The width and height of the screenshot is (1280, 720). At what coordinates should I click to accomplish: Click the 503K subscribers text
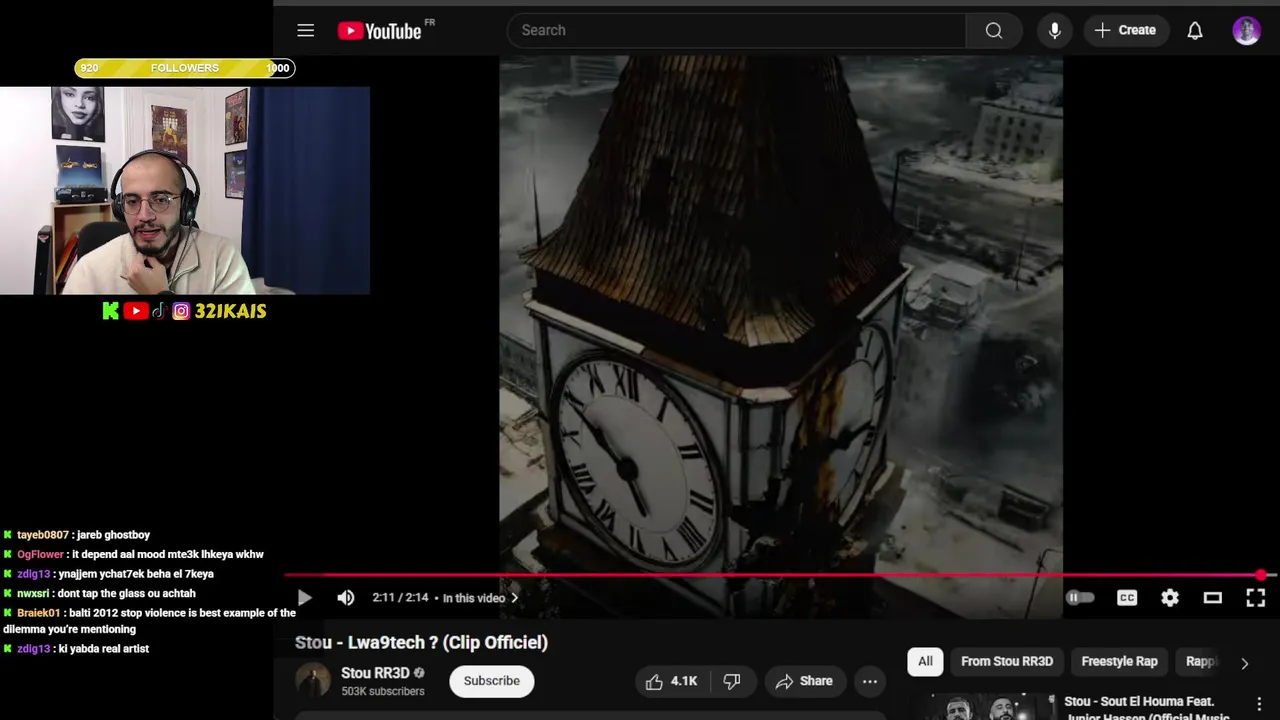383,691
